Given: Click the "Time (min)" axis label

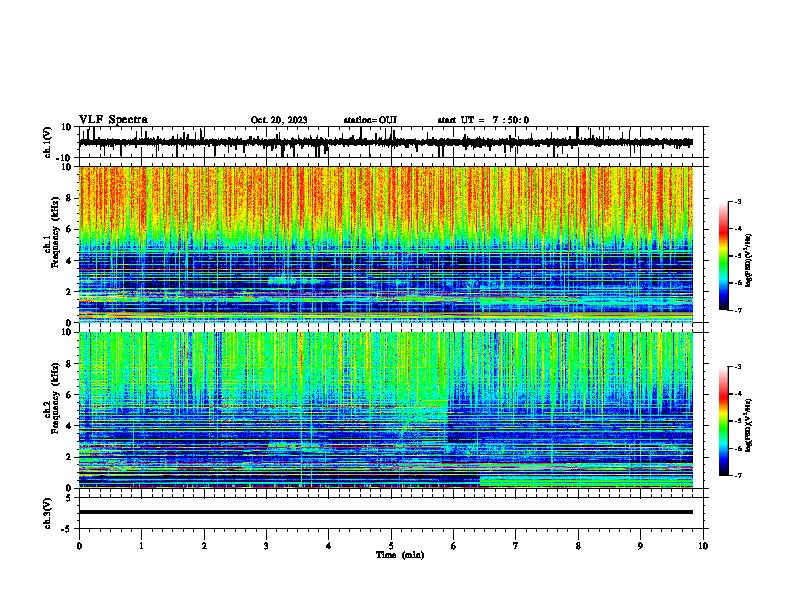Looking at the screenshot, I should [400, 555].
